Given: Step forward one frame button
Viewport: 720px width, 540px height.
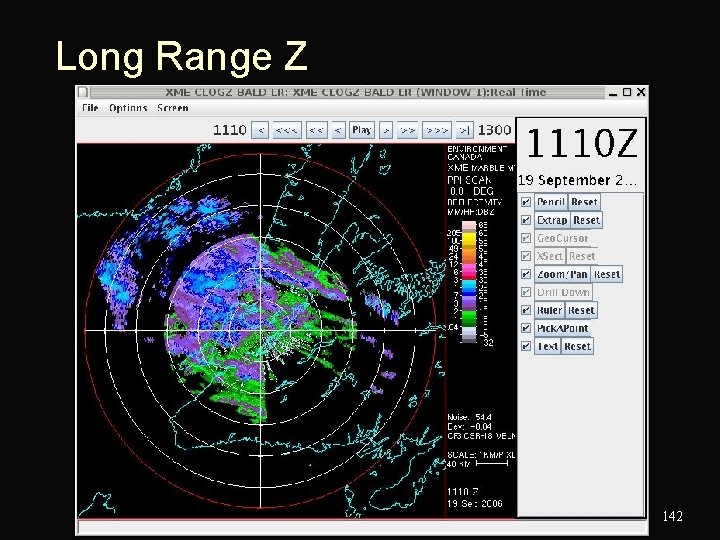Looking at the screenshot, I should [x=386, y=130].
